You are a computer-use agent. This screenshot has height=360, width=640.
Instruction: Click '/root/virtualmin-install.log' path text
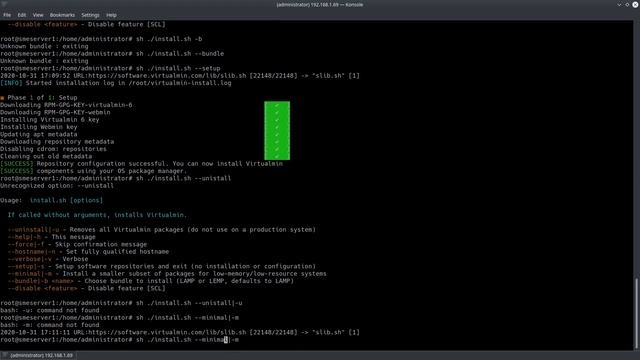(x=180, y=83)
